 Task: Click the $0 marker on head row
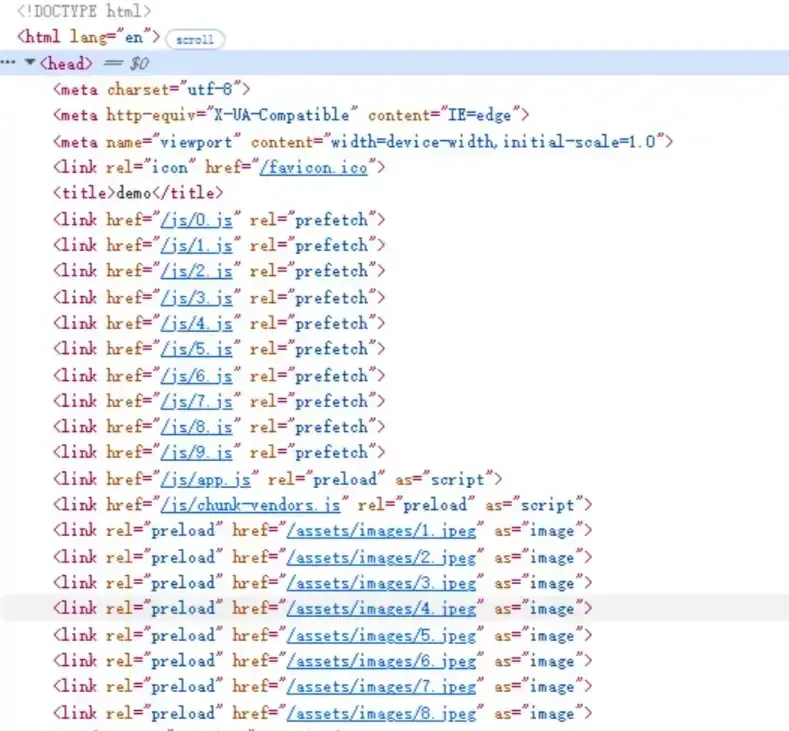[x=139, y=63]
